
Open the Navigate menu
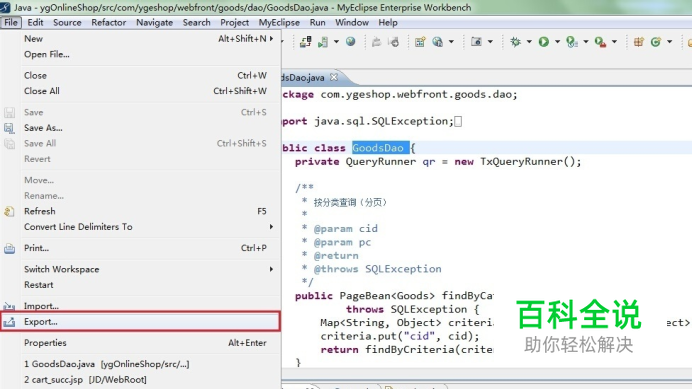coord(154,23)
